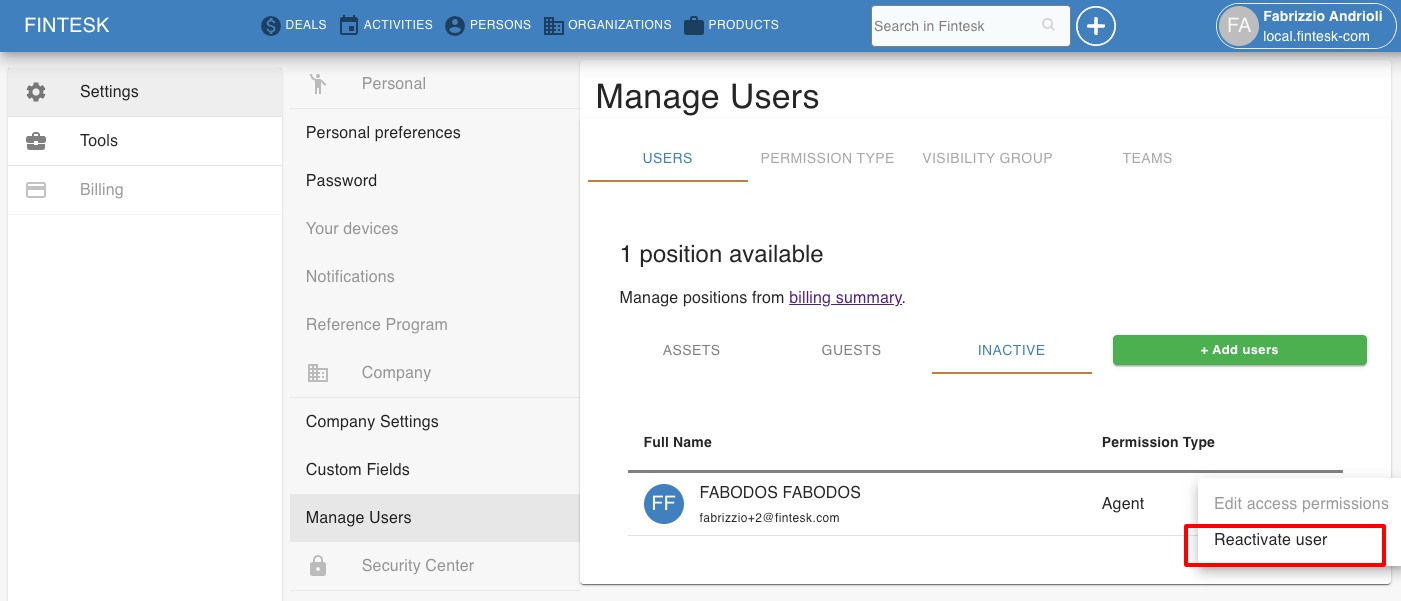This screenshot has width=1401, height=601.
Task: Select Settings in left sidebar
Action: pos(145,92)
